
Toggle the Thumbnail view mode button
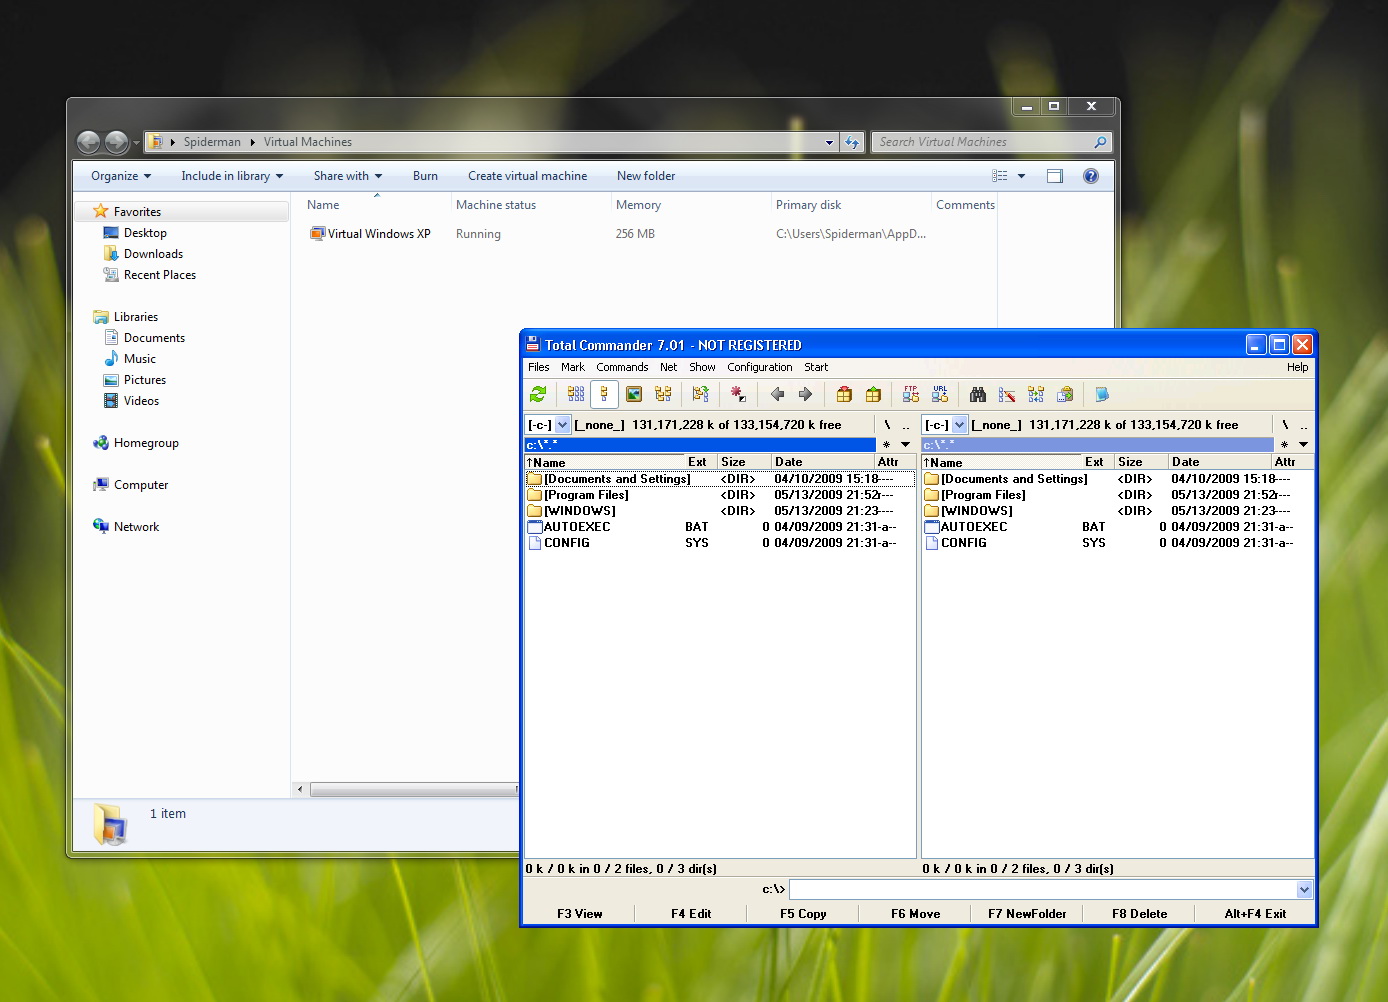click(634, 395)
